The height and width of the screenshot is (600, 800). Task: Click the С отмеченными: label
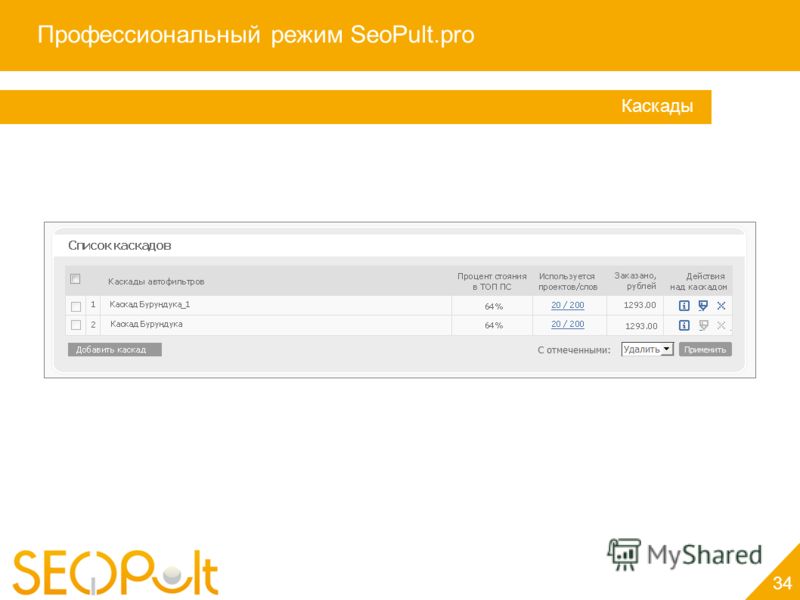574,350
